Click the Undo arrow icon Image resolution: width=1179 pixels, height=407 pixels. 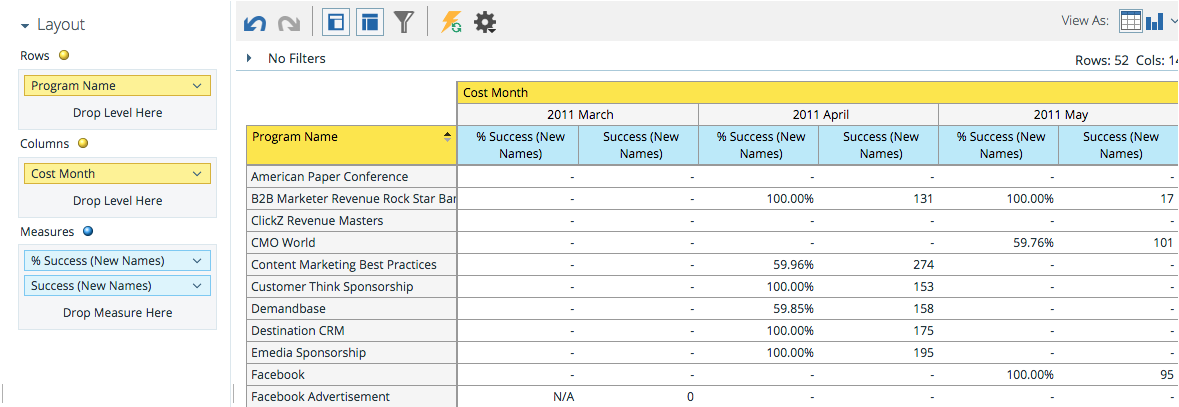point(255,22)
